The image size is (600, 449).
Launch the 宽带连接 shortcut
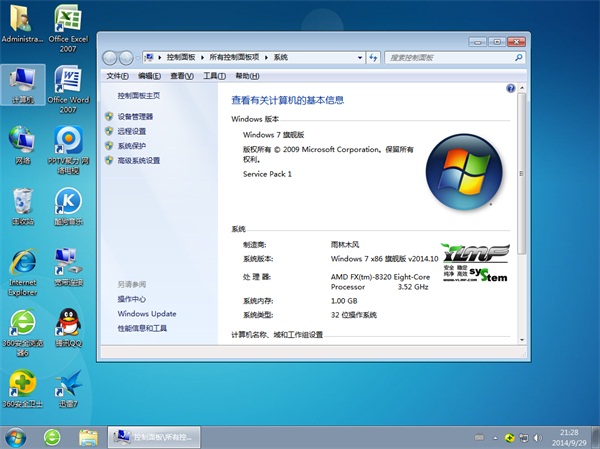pos(68,267)
